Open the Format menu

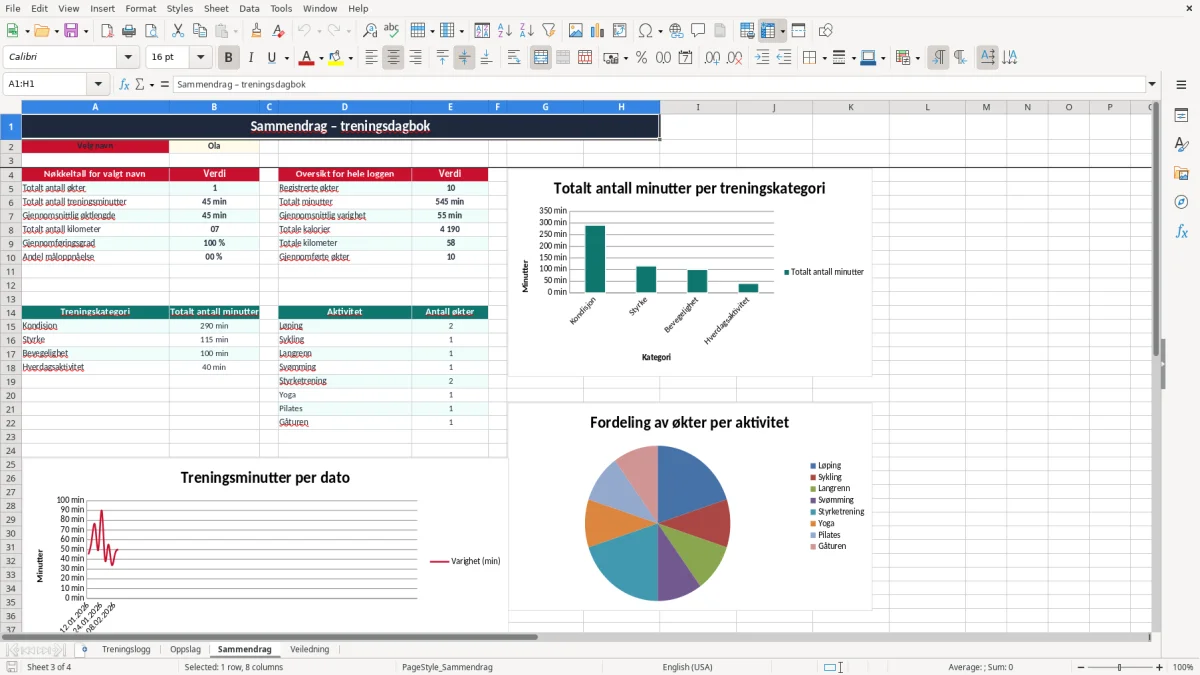click(x=141, y=8)
